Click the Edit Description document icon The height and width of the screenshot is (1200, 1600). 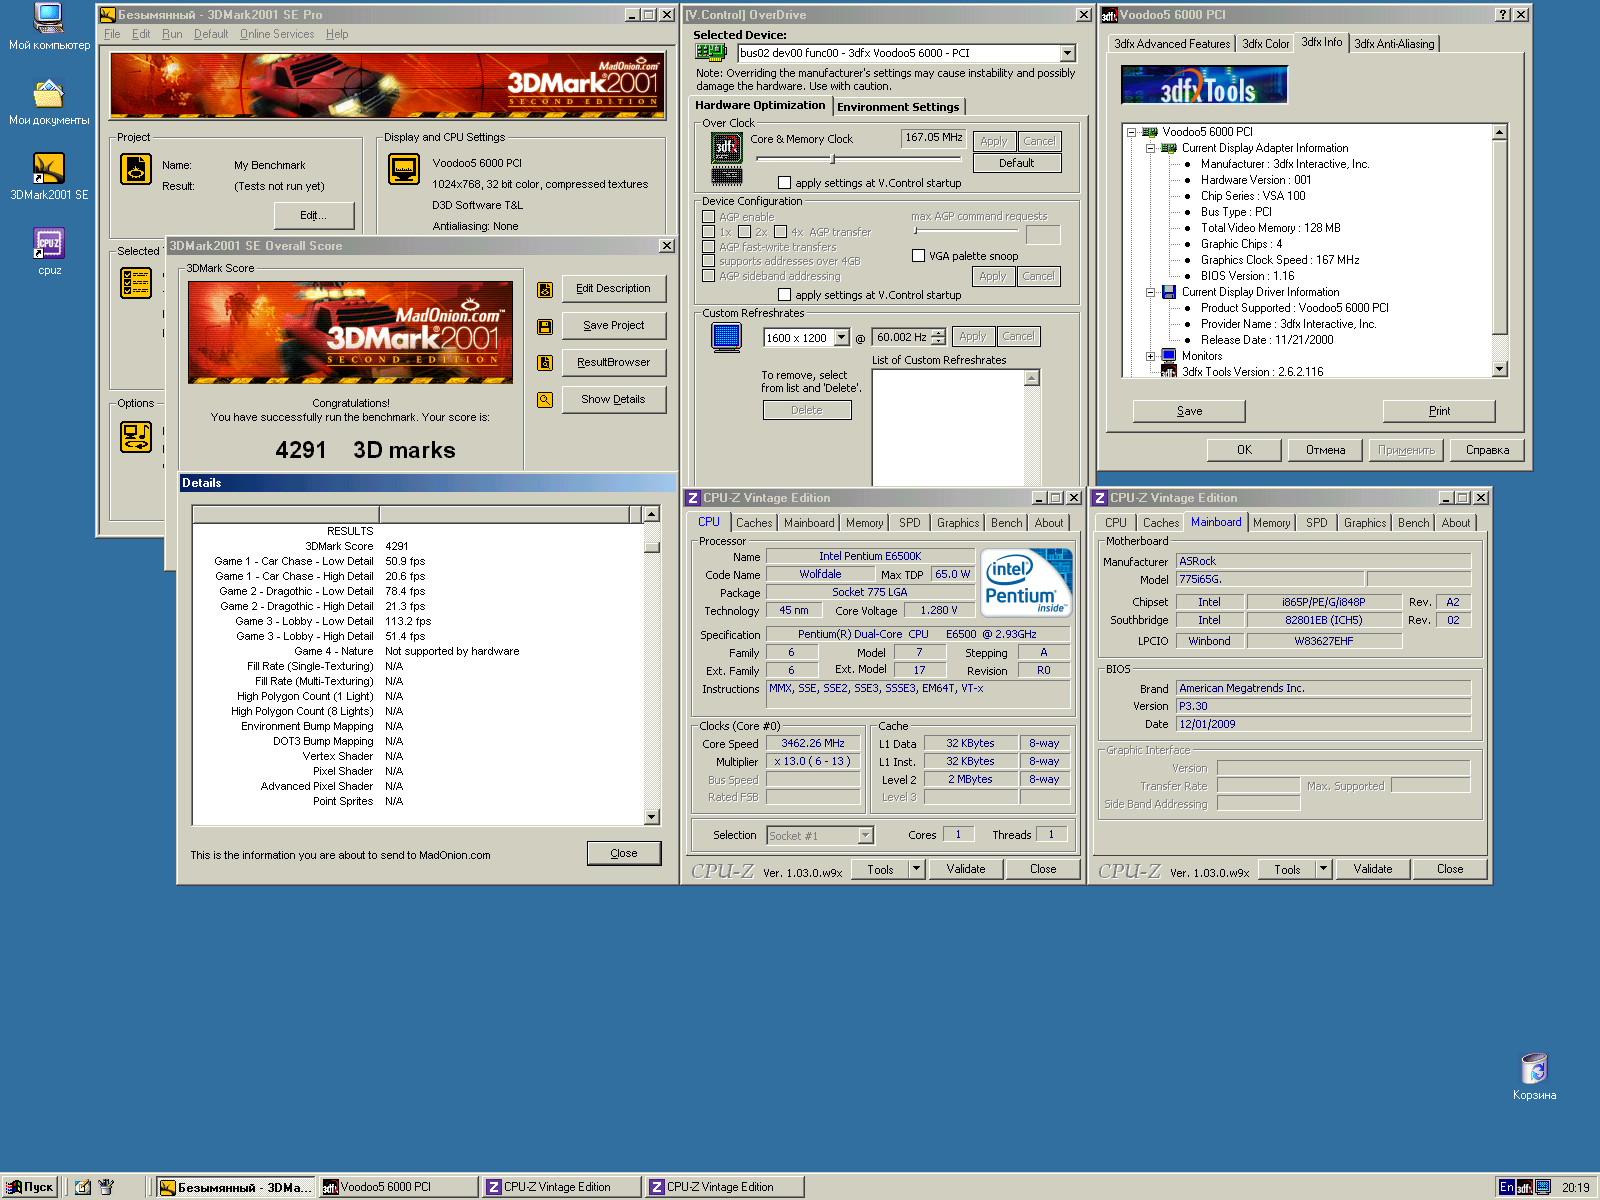pyautogui.click(x=545, y=289)
